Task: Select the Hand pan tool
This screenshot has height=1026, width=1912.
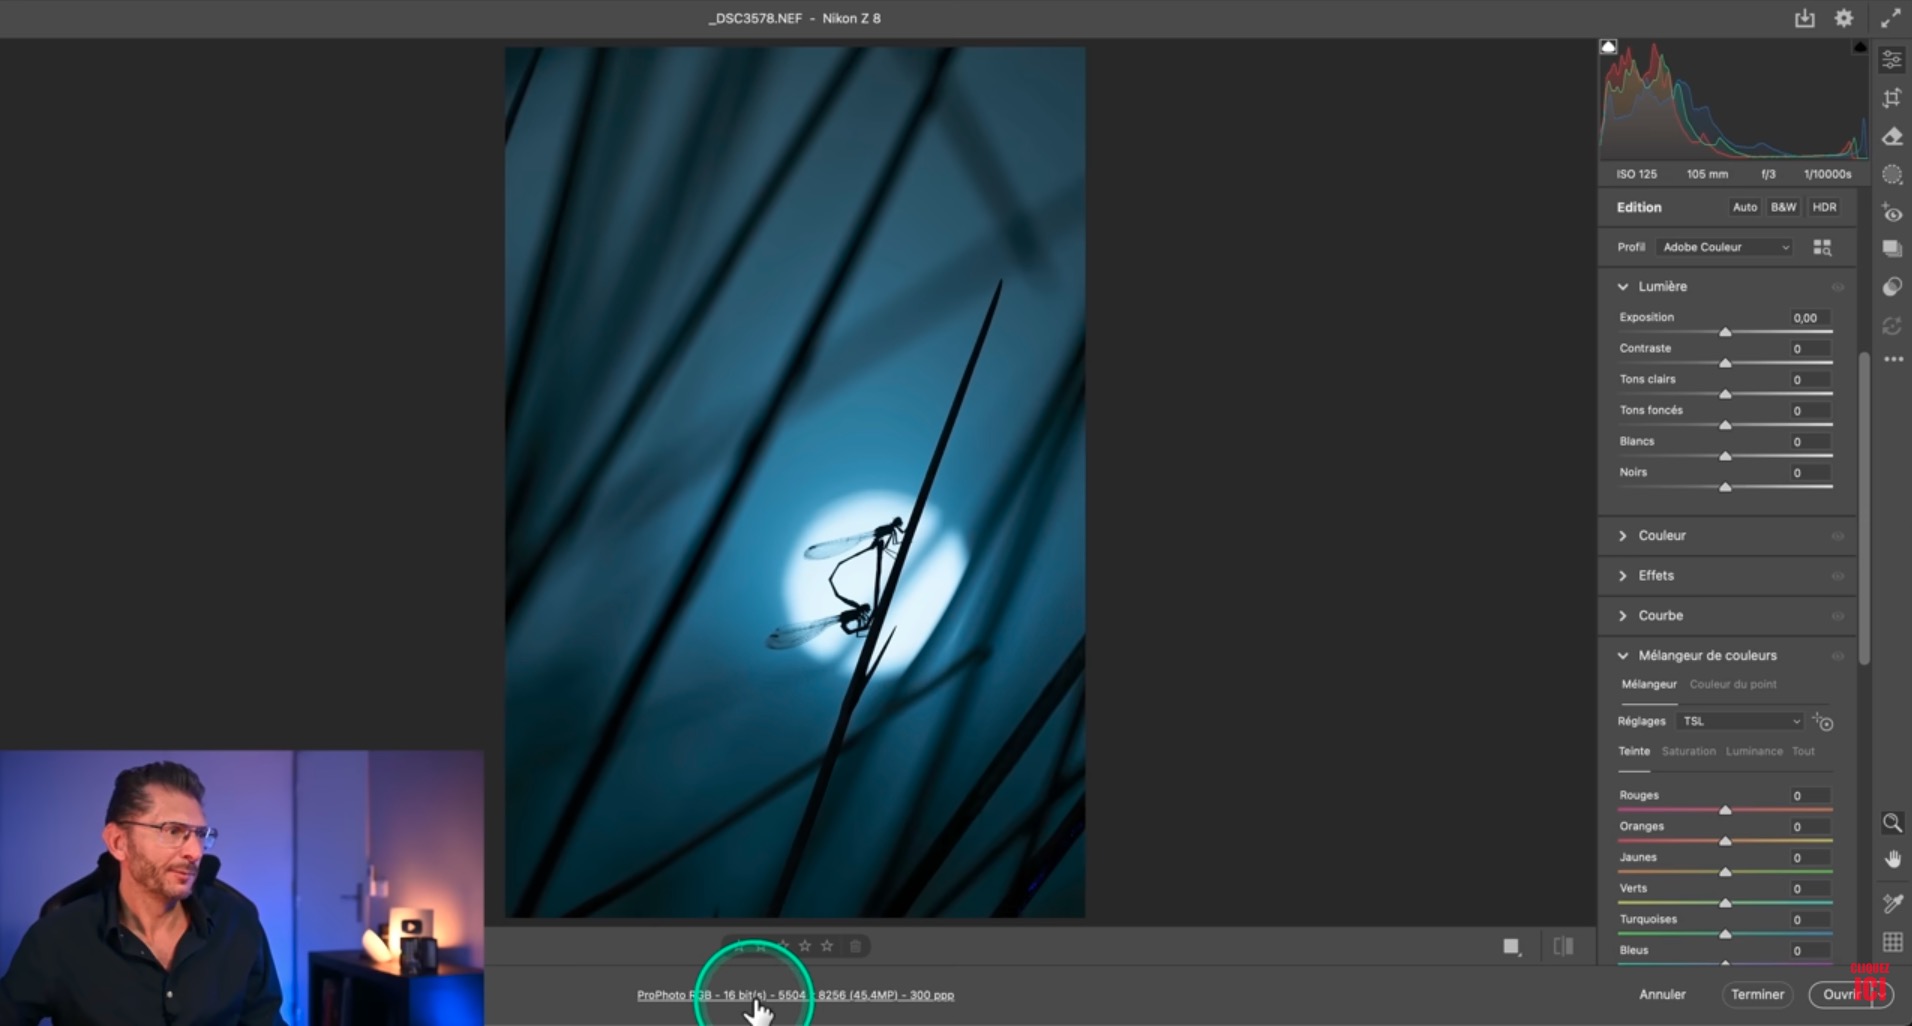Action: click(1891, 859)
